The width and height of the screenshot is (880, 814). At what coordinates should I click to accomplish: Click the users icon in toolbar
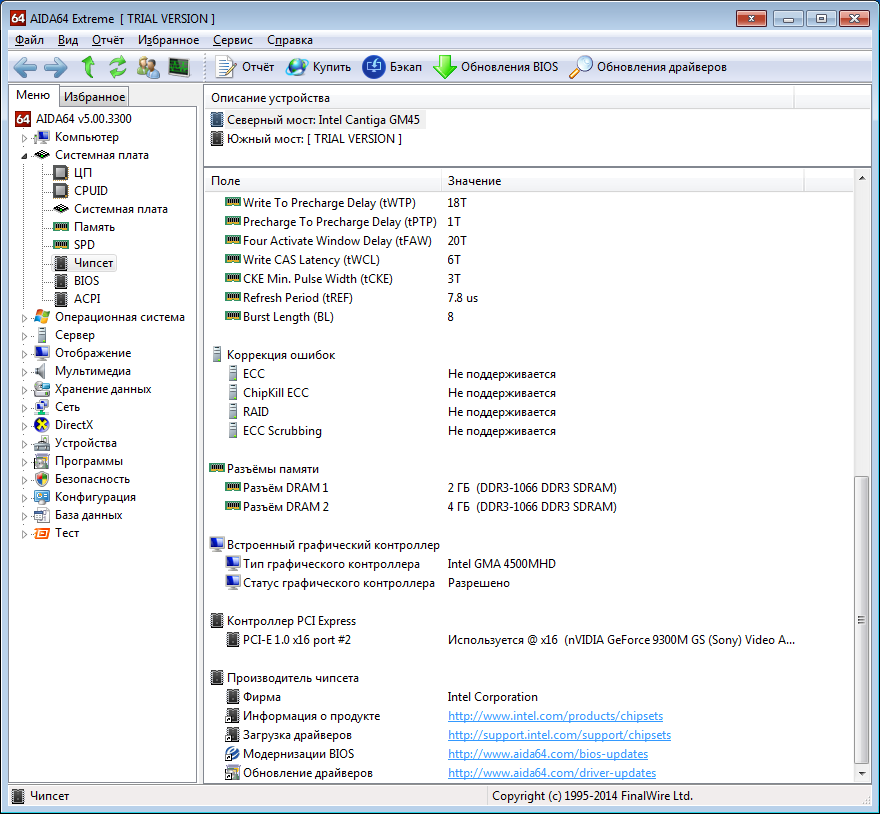click(148, 67)
